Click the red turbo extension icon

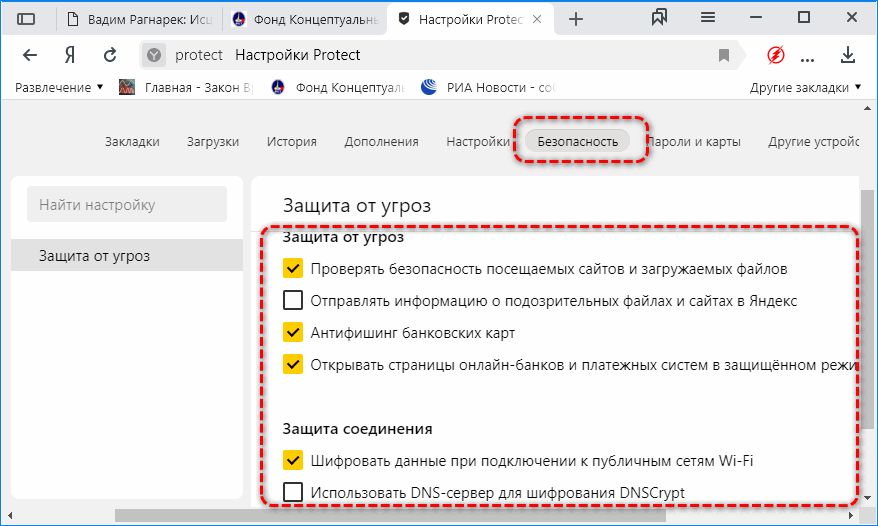[x=776, y=55]
